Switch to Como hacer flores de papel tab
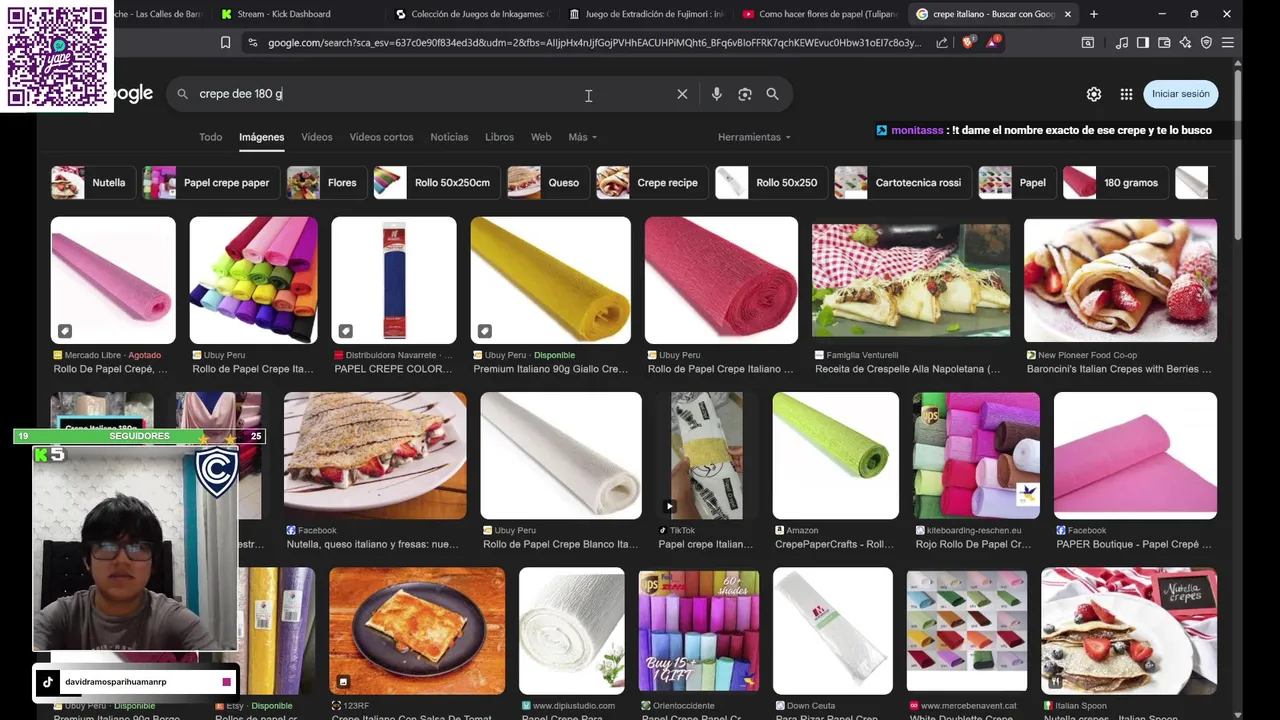The width and height of the screenshot is (1280, 720). [x=820, y=14]
